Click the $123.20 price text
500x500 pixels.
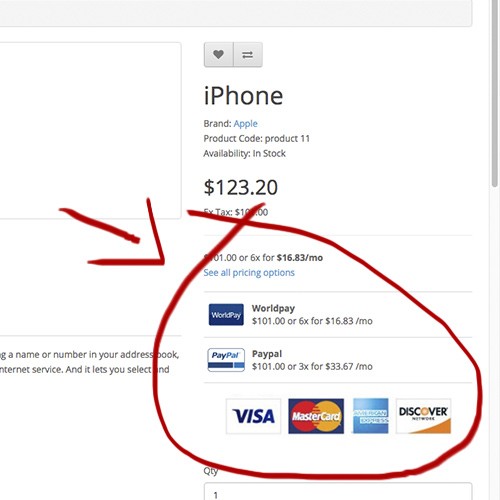[x=241, y=187]
